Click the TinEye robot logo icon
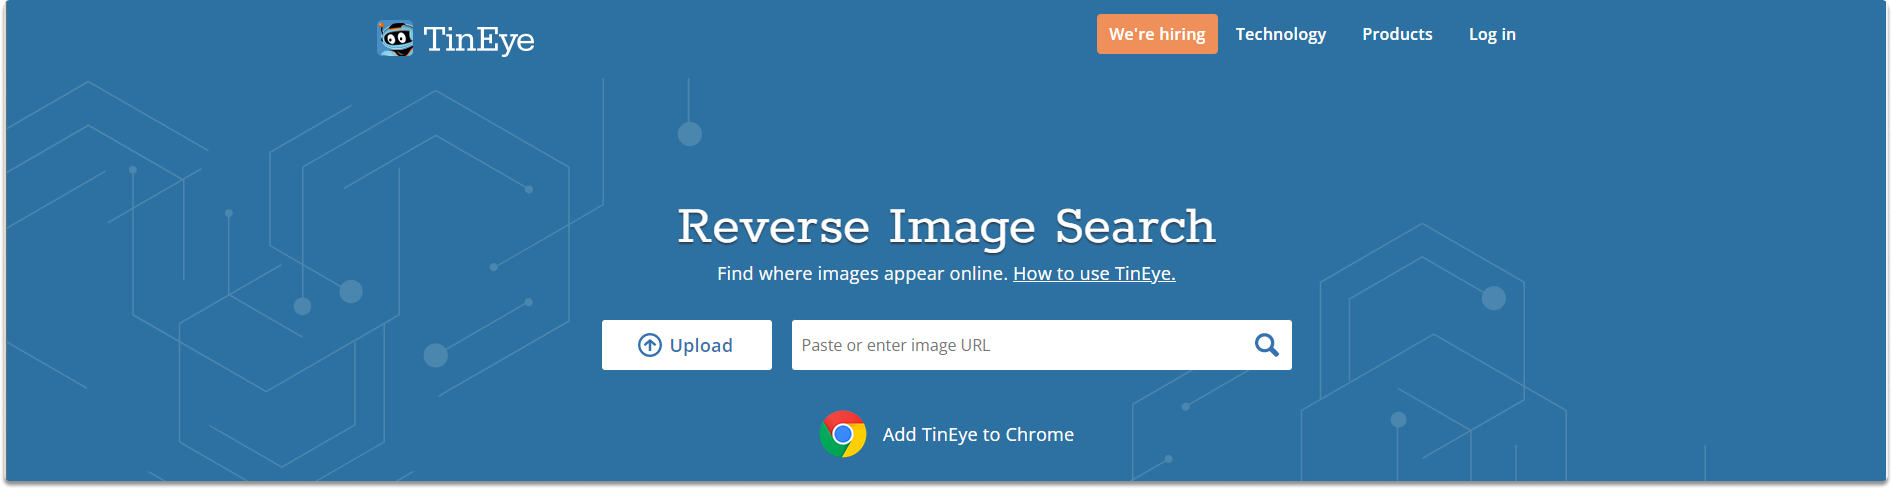1892x489 pixels. [x=396, y=38]
